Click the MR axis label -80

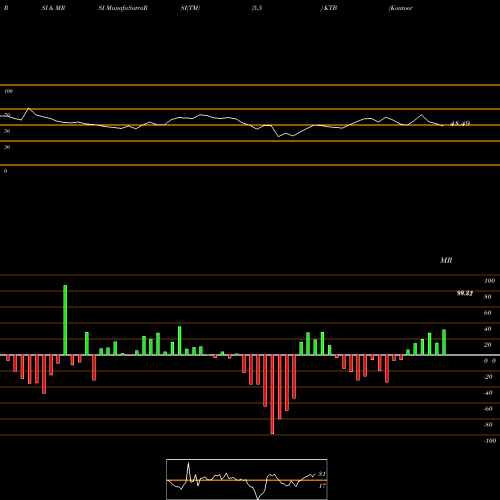(x=488, y=425)
